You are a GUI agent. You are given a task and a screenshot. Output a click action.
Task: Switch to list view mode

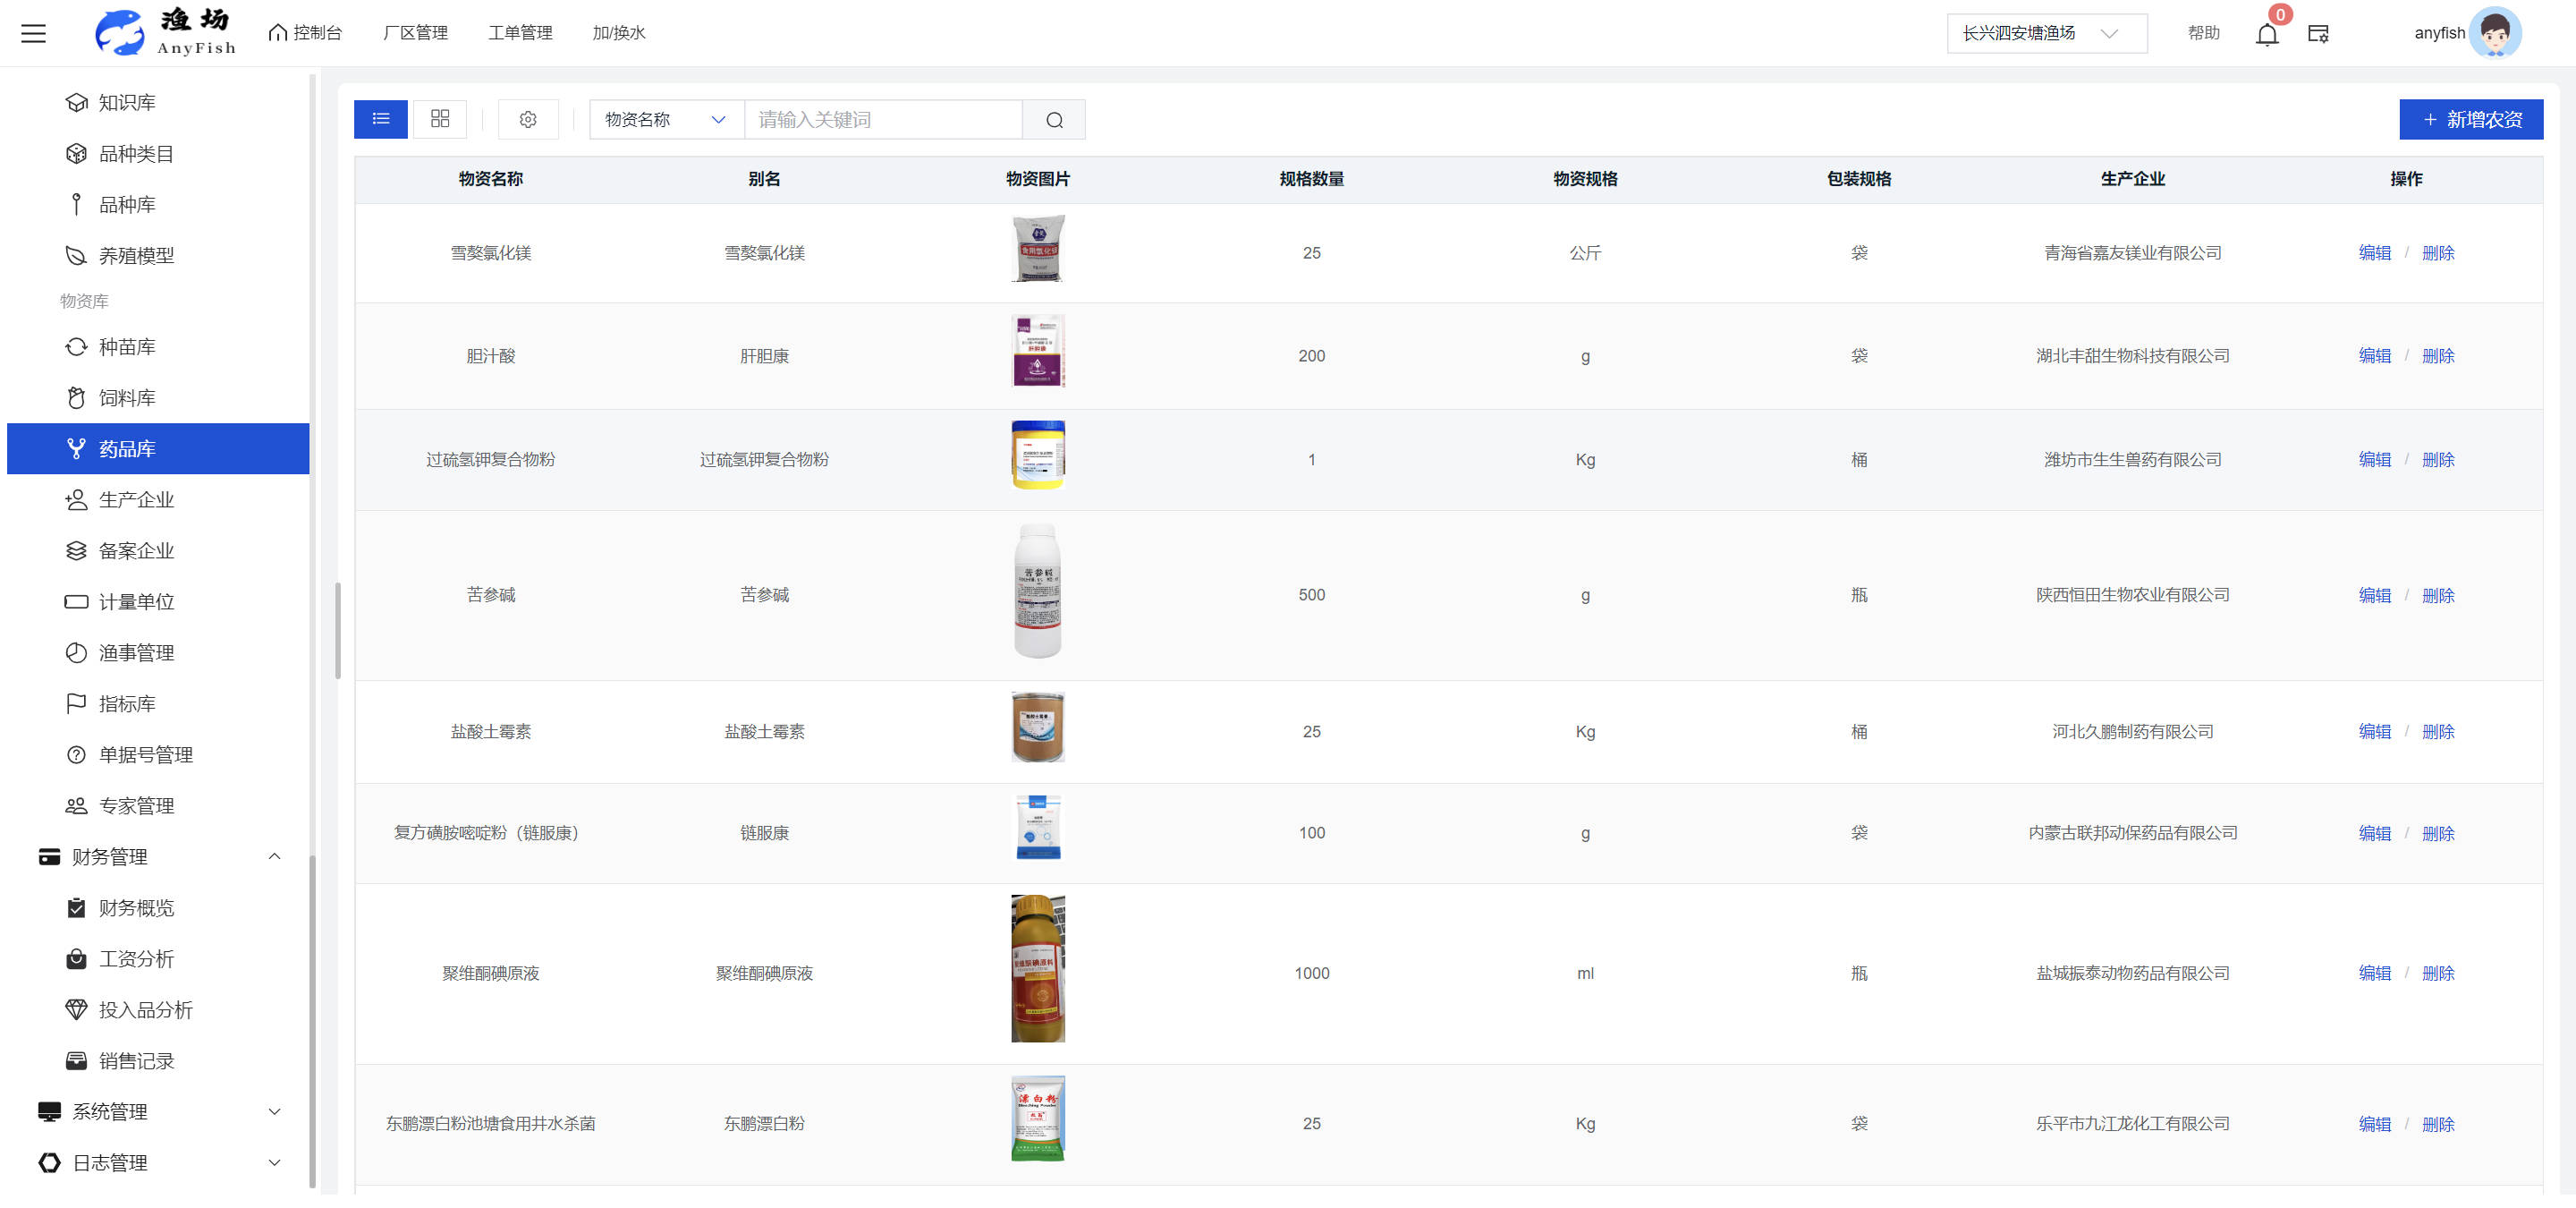[380, 119]
